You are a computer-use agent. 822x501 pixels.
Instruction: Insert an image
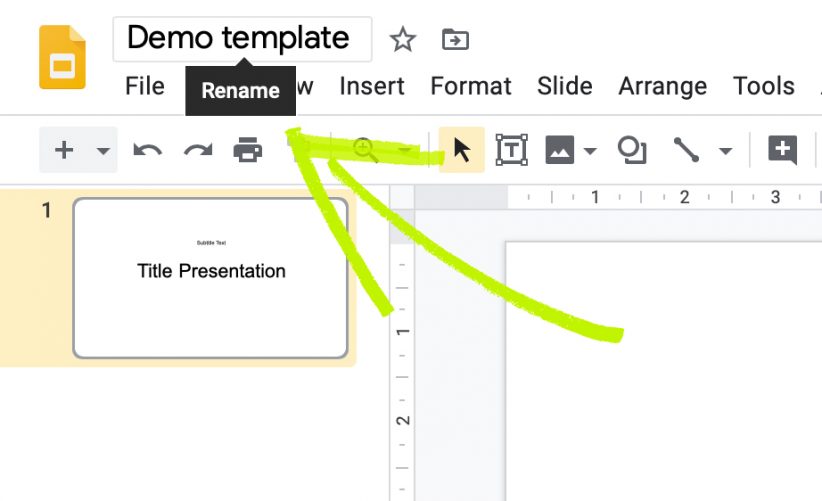tap(560, 150)
